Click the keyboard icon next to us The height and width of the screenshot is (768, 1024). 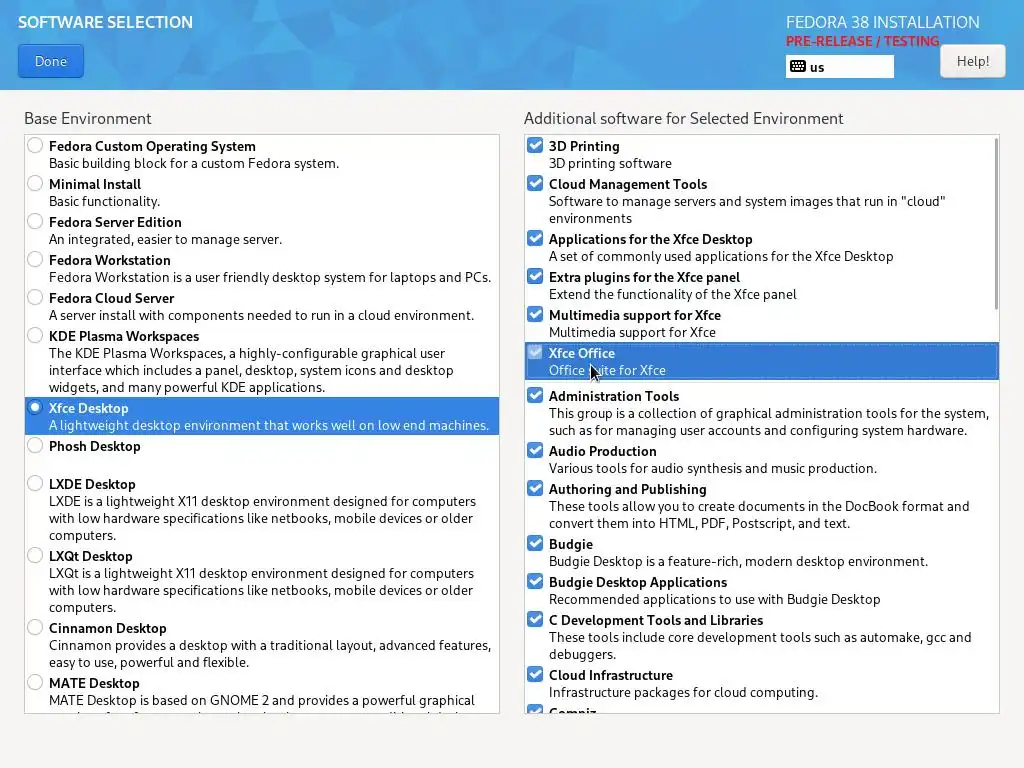[x=797, y=67]
